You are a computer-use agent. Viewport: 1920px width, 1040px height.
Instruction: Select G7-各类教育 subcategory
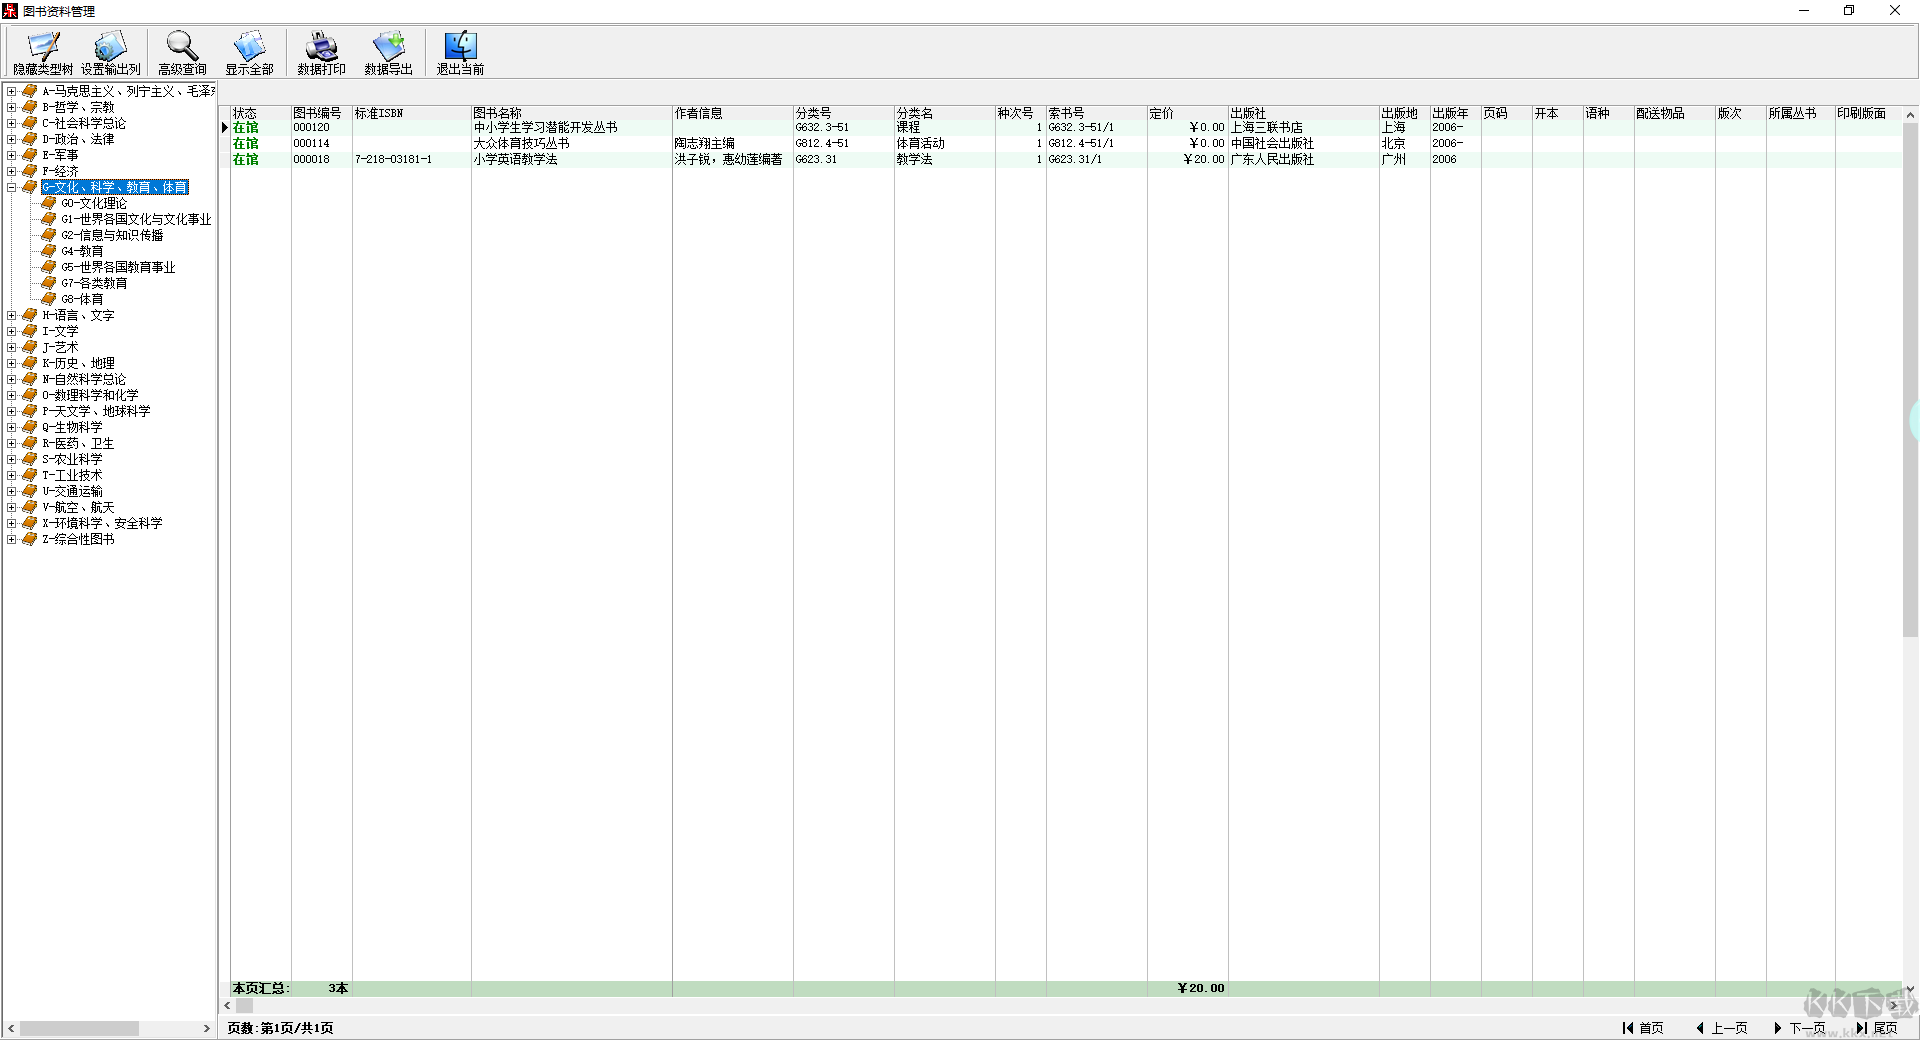(94, 283)
